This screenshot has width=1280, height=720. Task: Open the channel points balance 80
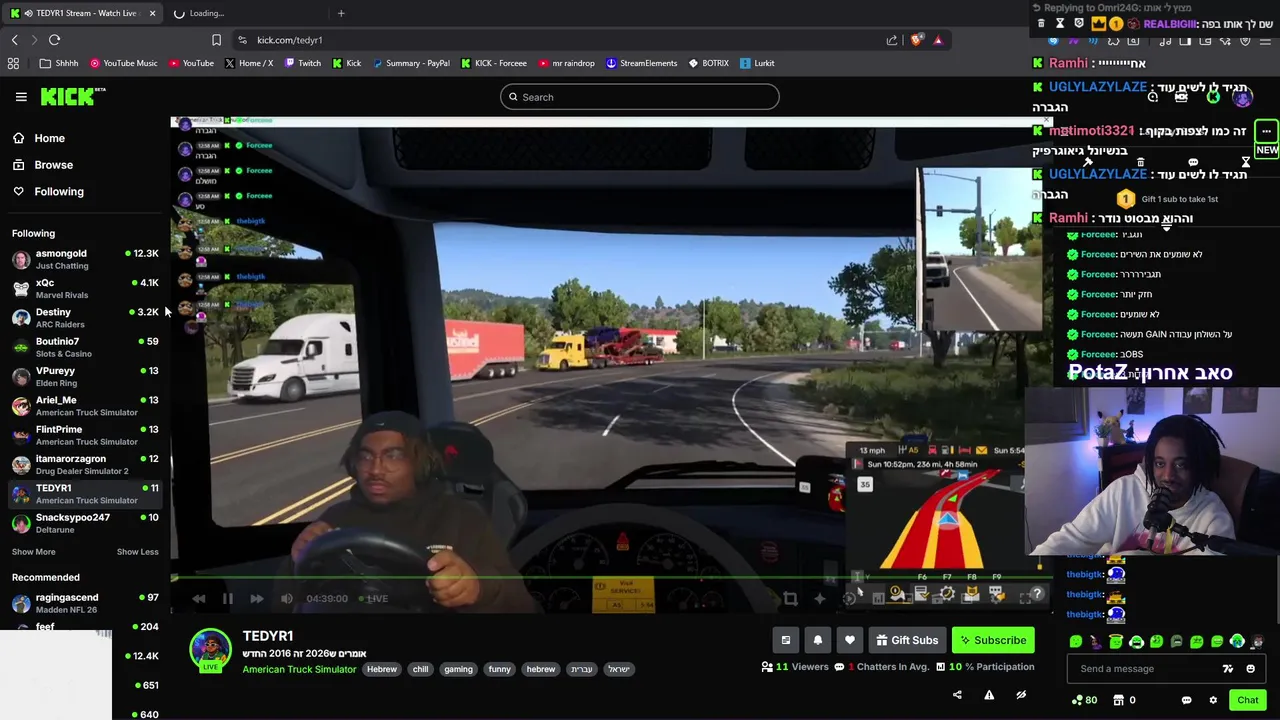pyautogui.click(x=1084, y=700)
